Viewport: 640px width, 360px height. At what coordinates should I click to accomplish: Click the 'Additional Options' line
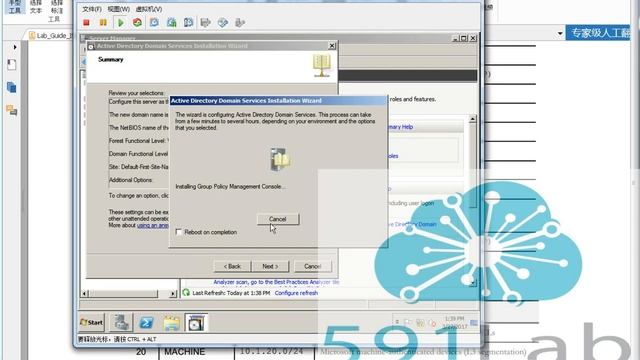131,180
